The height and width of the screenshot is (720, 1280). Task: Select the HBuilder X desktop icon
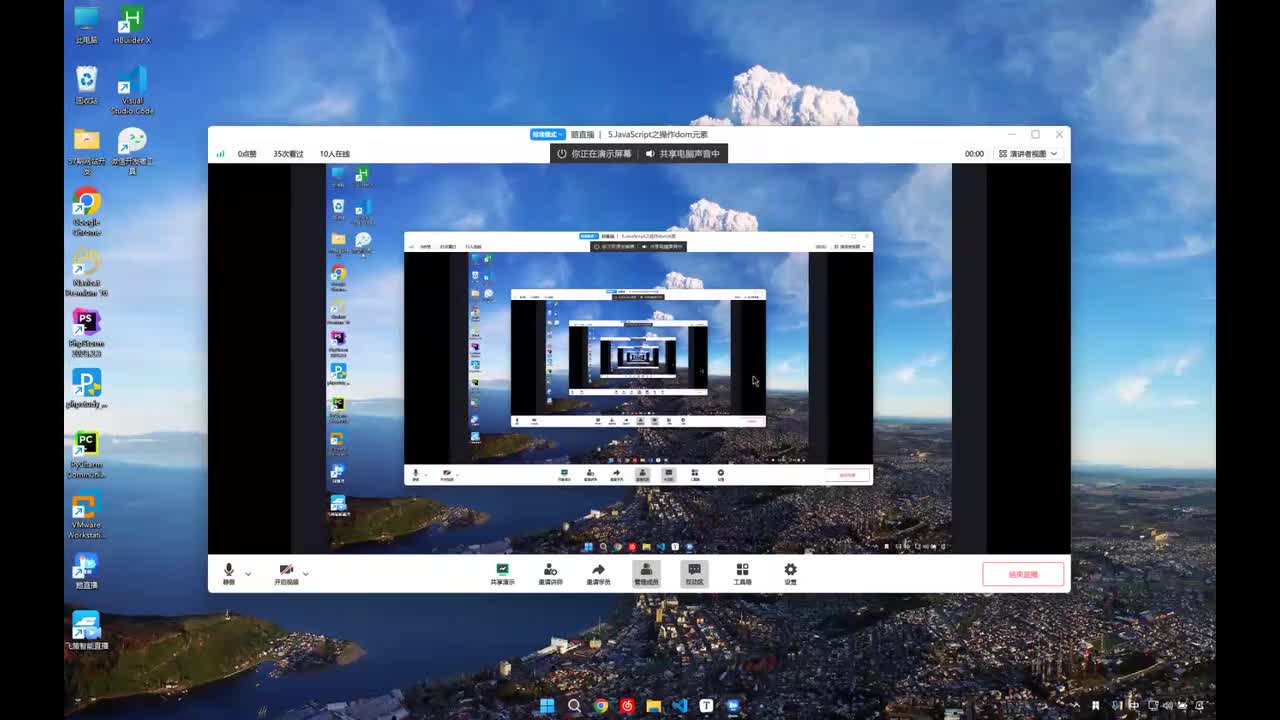[132, 26]
